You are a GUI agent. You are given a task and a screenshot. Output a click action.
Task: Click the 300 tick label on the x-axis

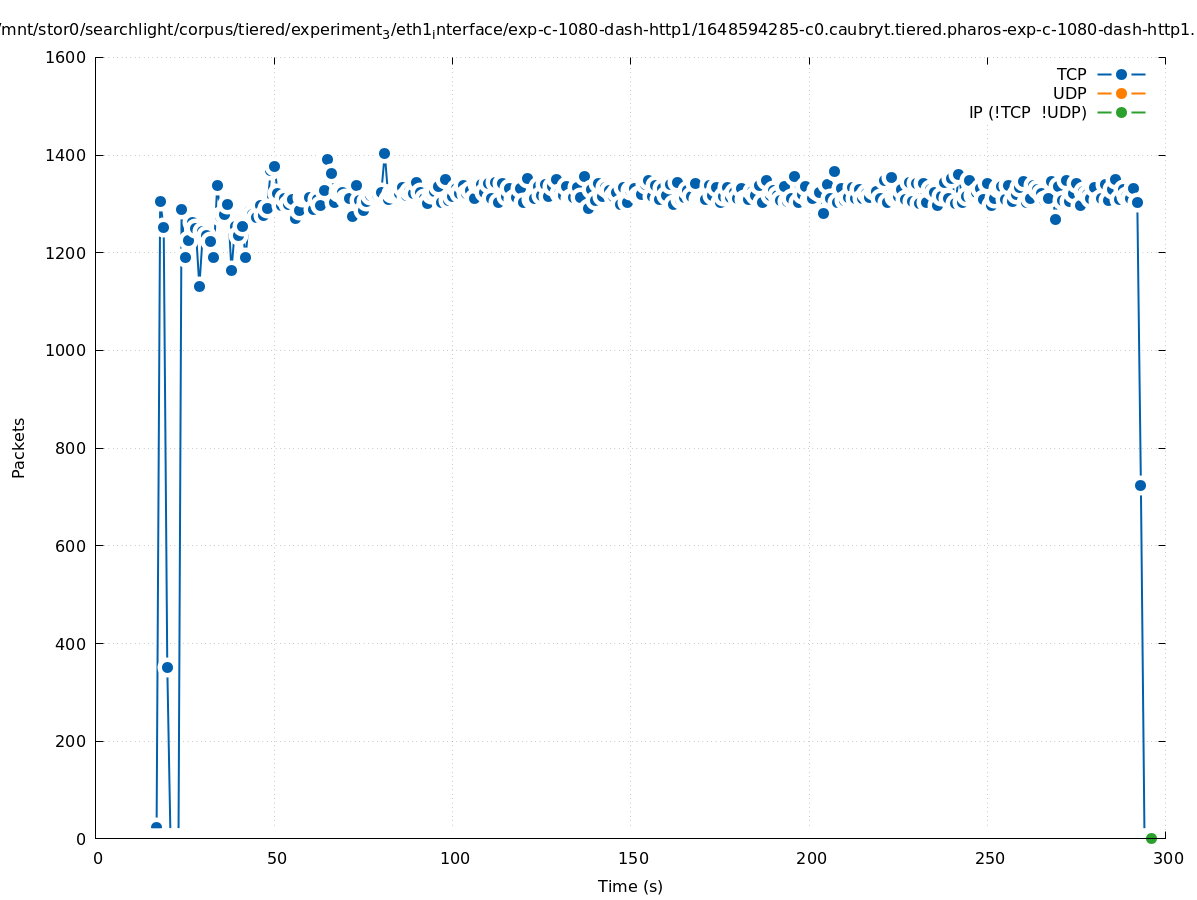tap(1167, 858)
